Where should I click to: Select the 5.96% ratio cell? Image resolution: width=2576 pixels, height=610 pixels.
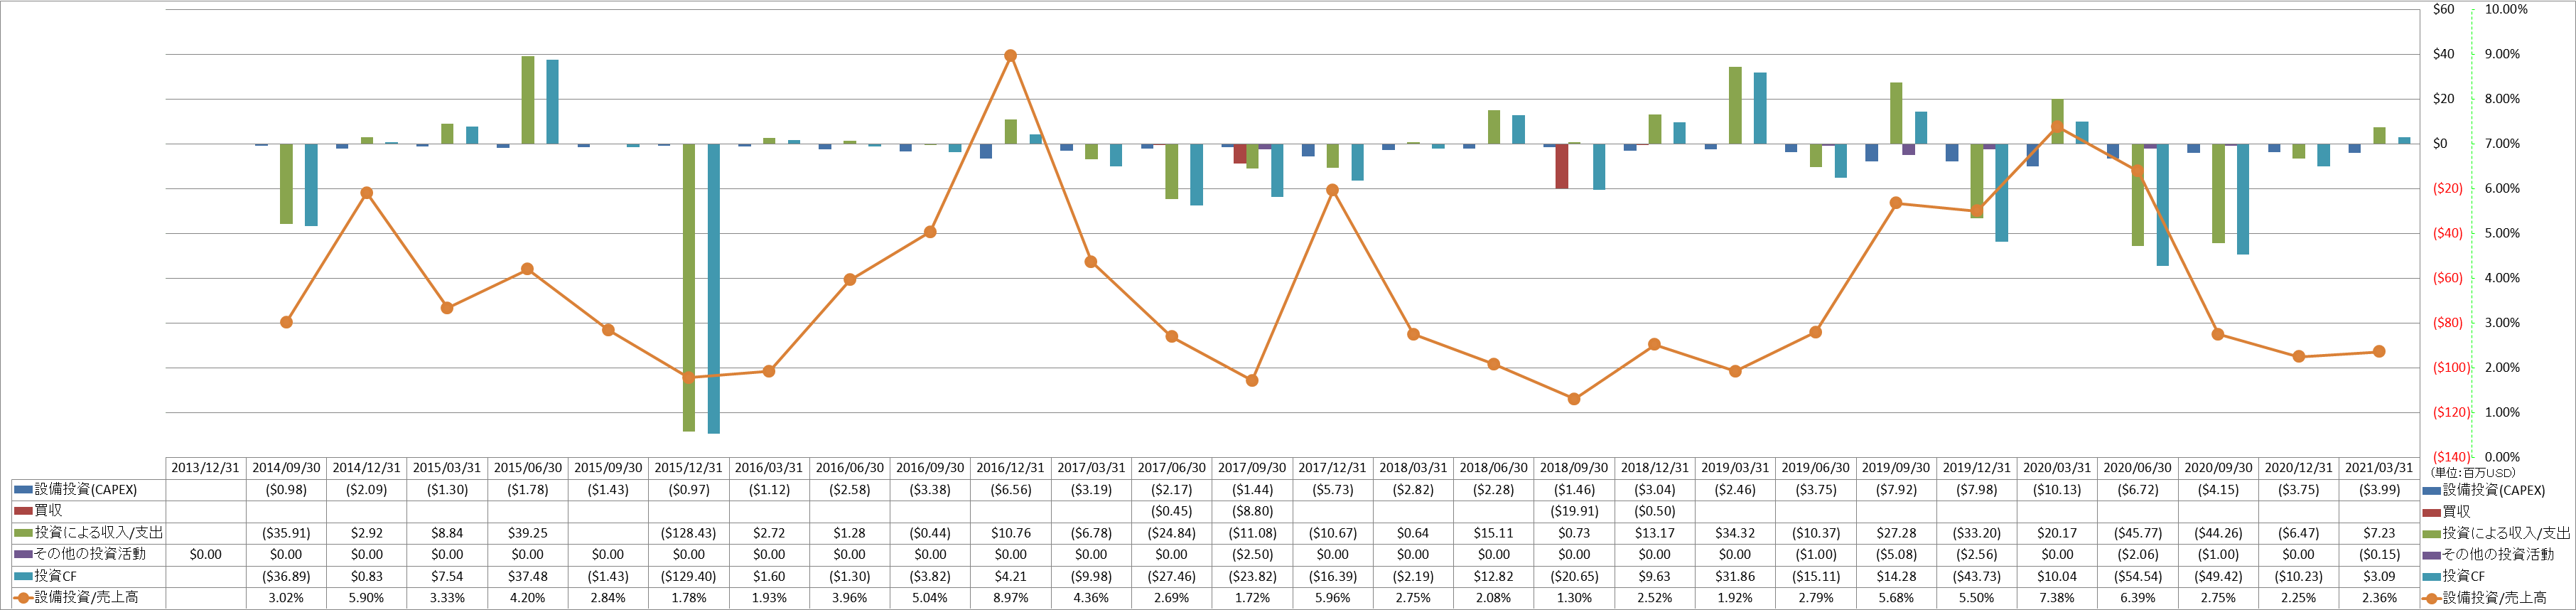coord(1332,598)
